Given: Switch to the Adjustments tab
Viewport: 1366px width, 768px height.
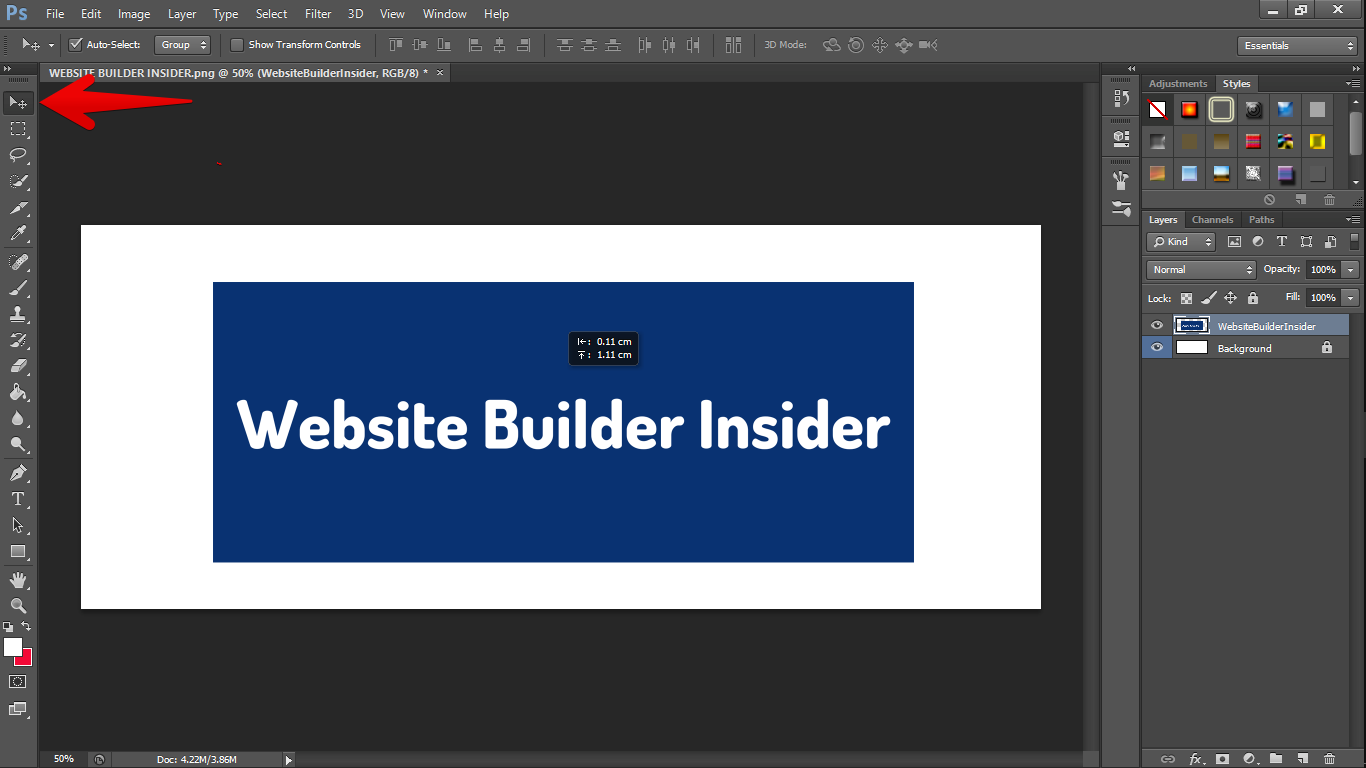Looking at the screenshot, I should pyautogui.click(x=1178, y=84).
